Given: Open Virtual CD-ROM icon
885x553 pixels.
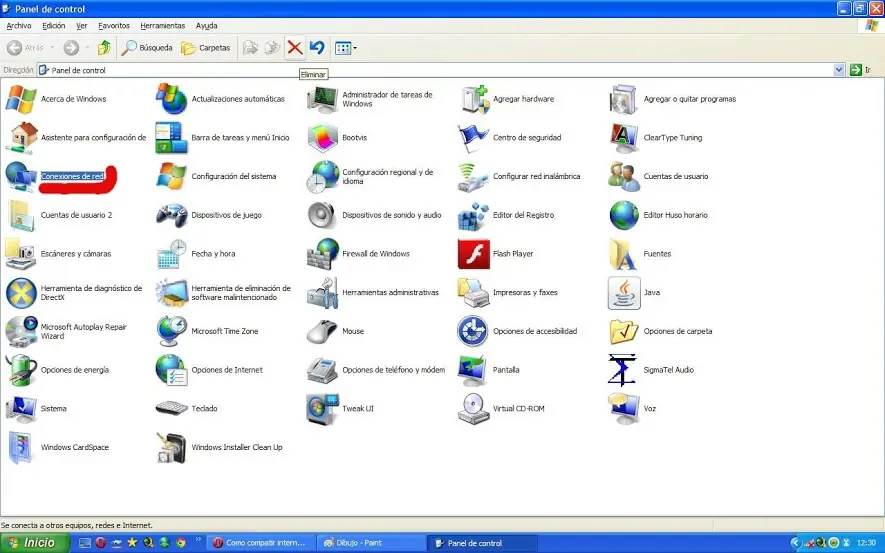Looking at the screenshot, I should point(473,409).
